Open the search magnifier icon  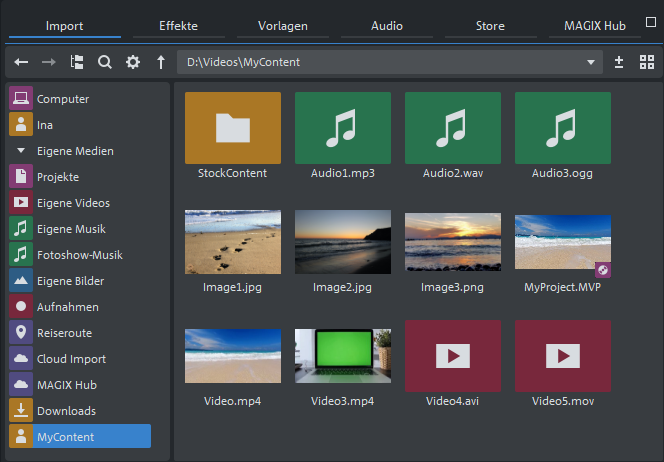104,62
